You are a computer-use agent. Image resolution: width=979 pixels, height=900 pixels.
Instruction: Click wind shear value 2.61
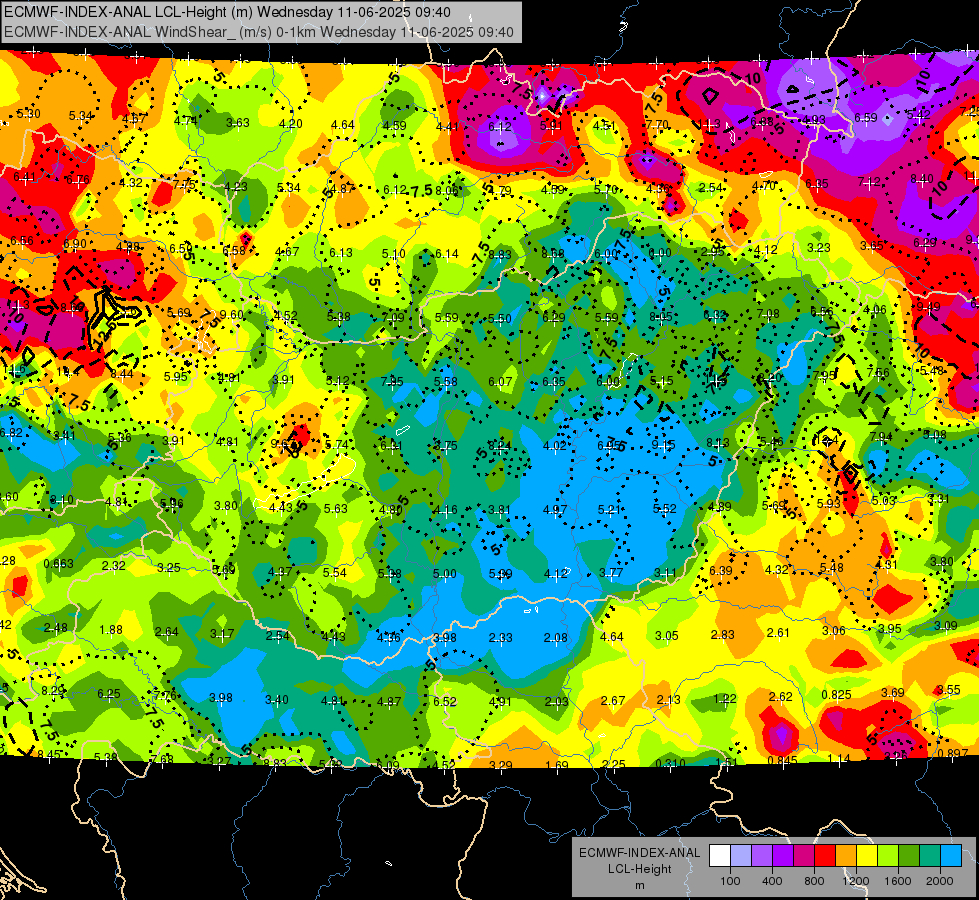tap(778, 632)
